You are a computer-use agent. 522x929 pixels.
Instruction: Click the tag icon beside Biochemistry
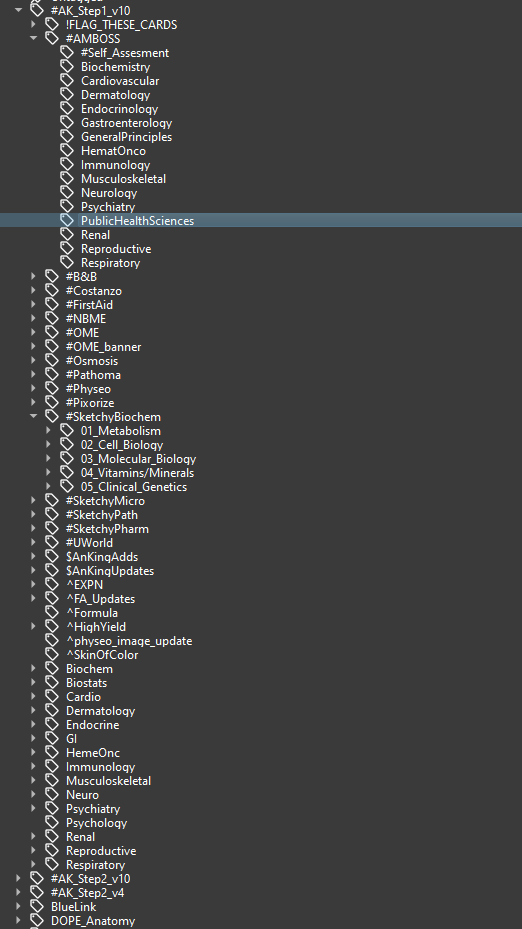point(67,67)
